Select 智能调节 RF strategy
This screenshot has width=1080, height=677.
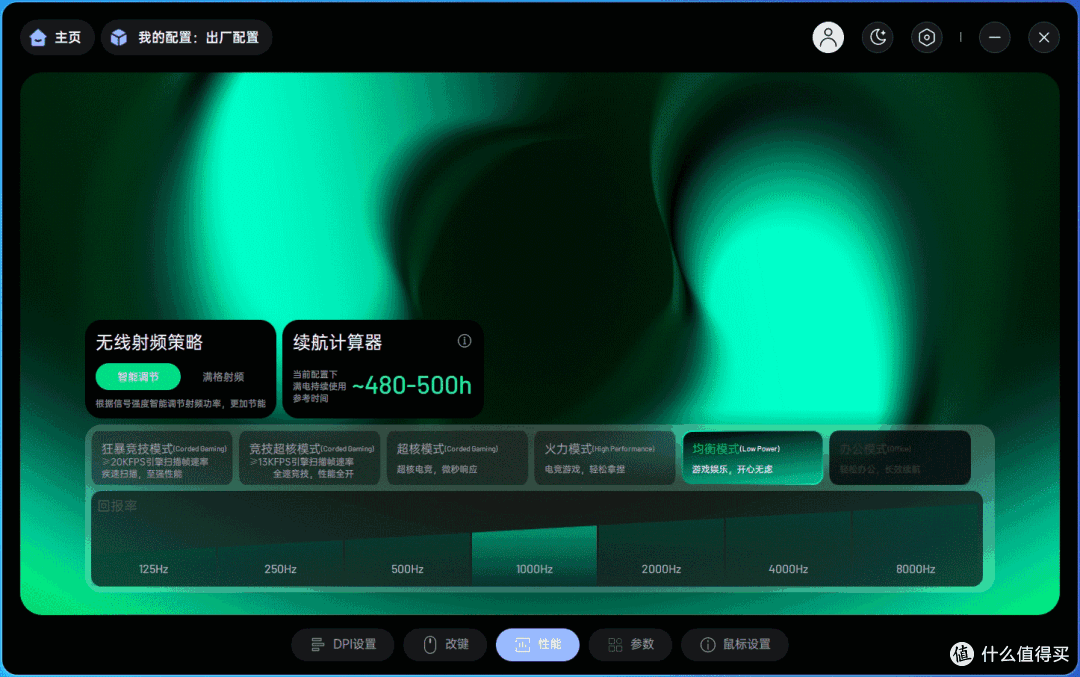click(138, 377)
